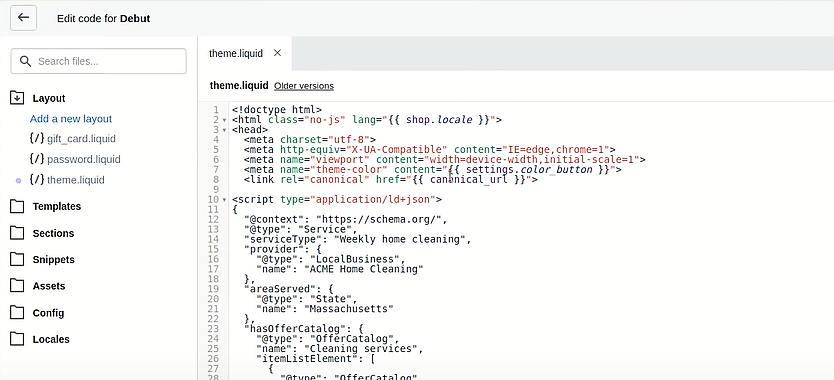Click "application/ld+json" script type

click(x=377, y=200)
